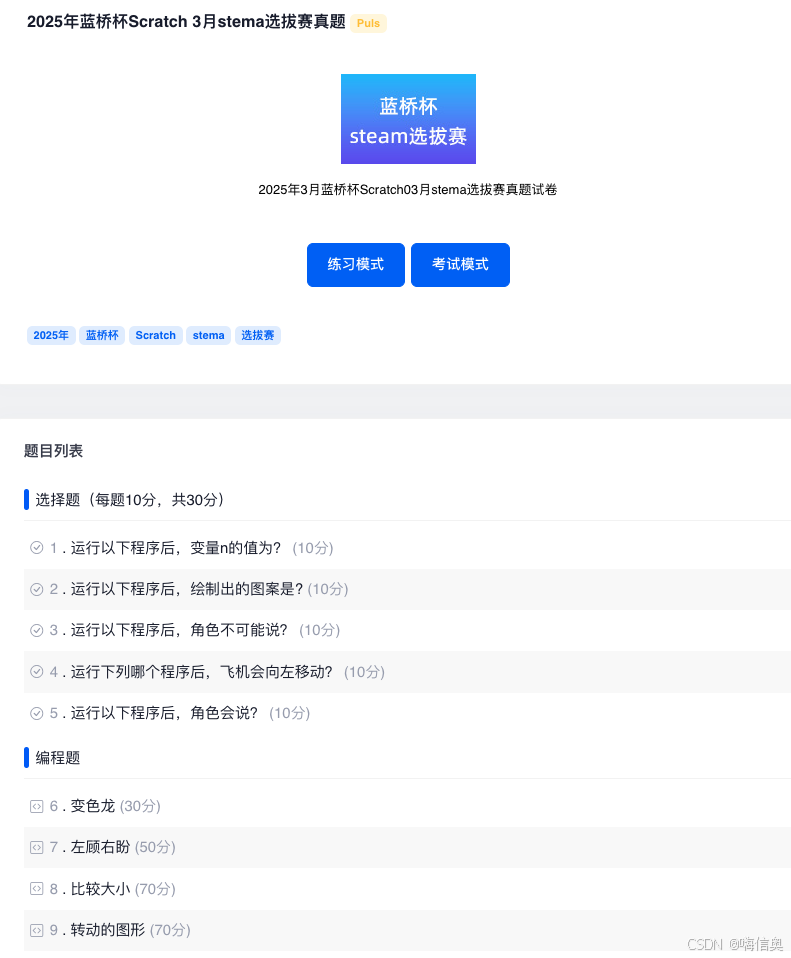The width and height of the screenshot is (791, 958).
Task: Click the 题目列表 heading
Action: click(x=53, y=451)
